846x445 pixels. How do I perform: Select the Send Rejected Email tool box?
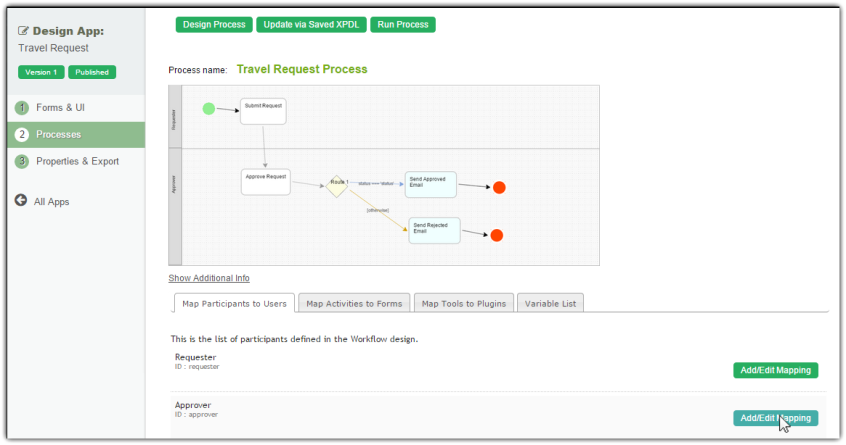coord(433,231)
